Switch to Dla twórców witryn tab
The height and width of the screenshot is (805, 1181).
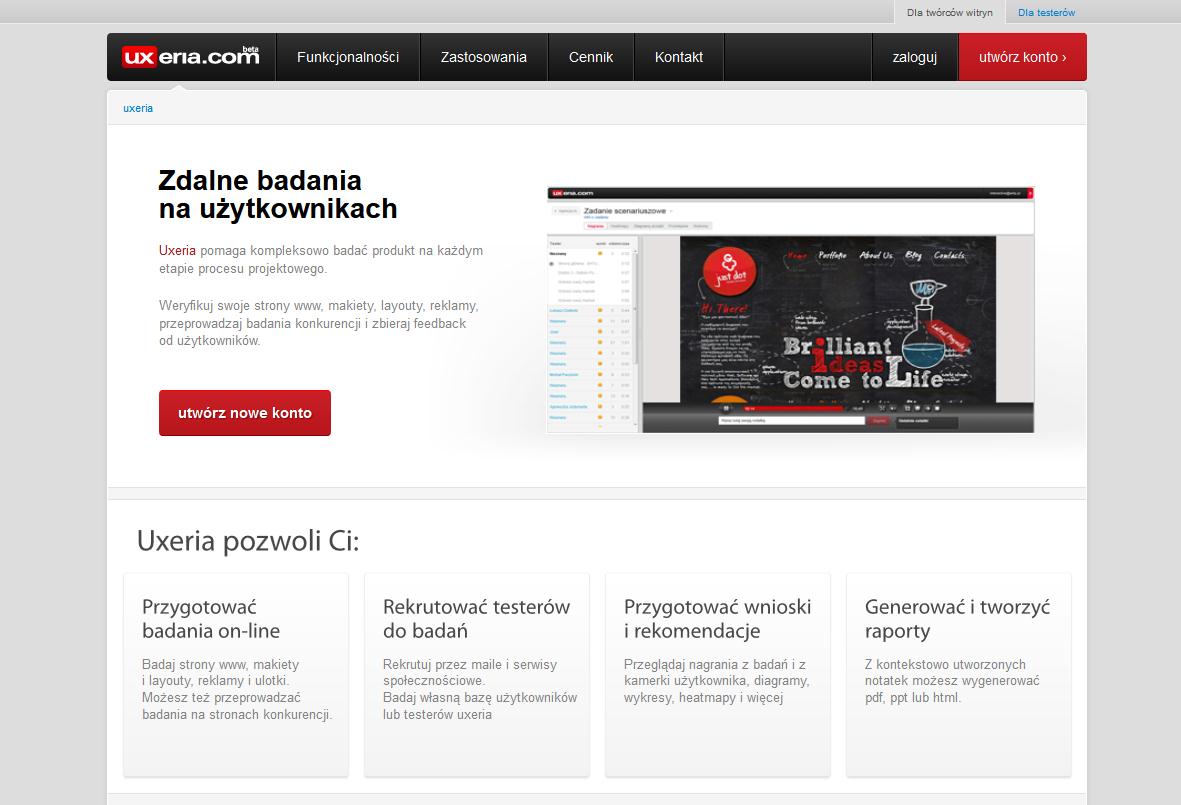950,13
